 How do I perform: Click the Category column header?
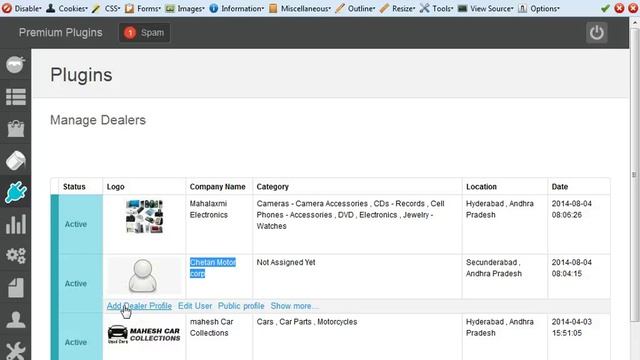point(273,187)
